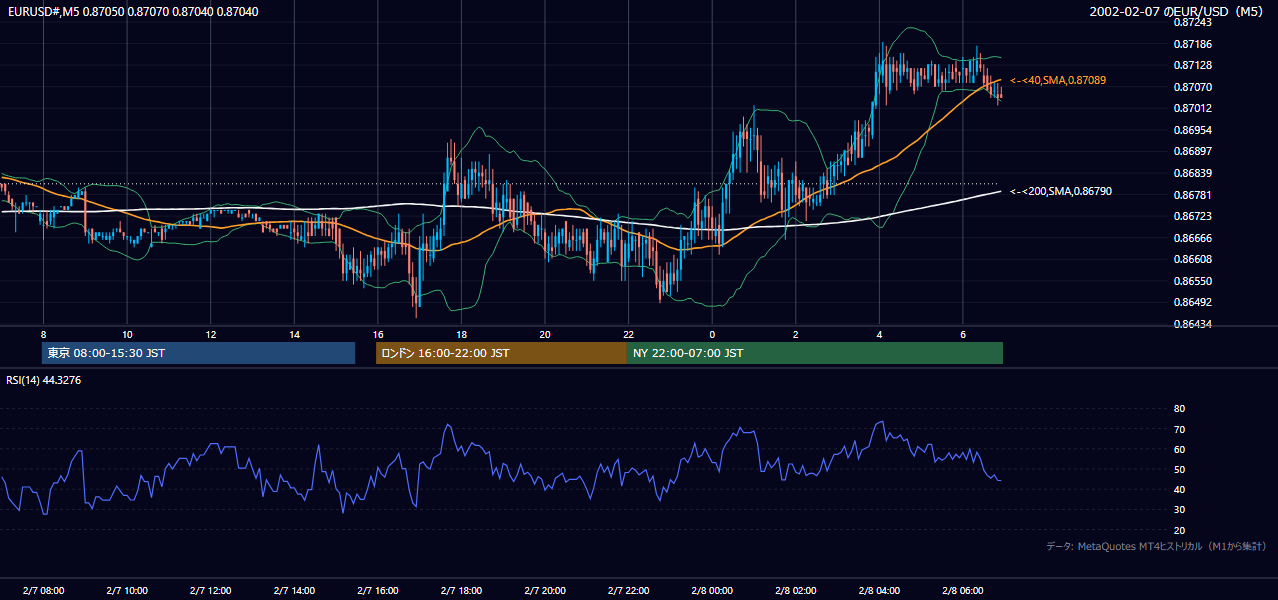
Task: Click the bottom time label 2/7 10:00
Action: coord(127,591)
